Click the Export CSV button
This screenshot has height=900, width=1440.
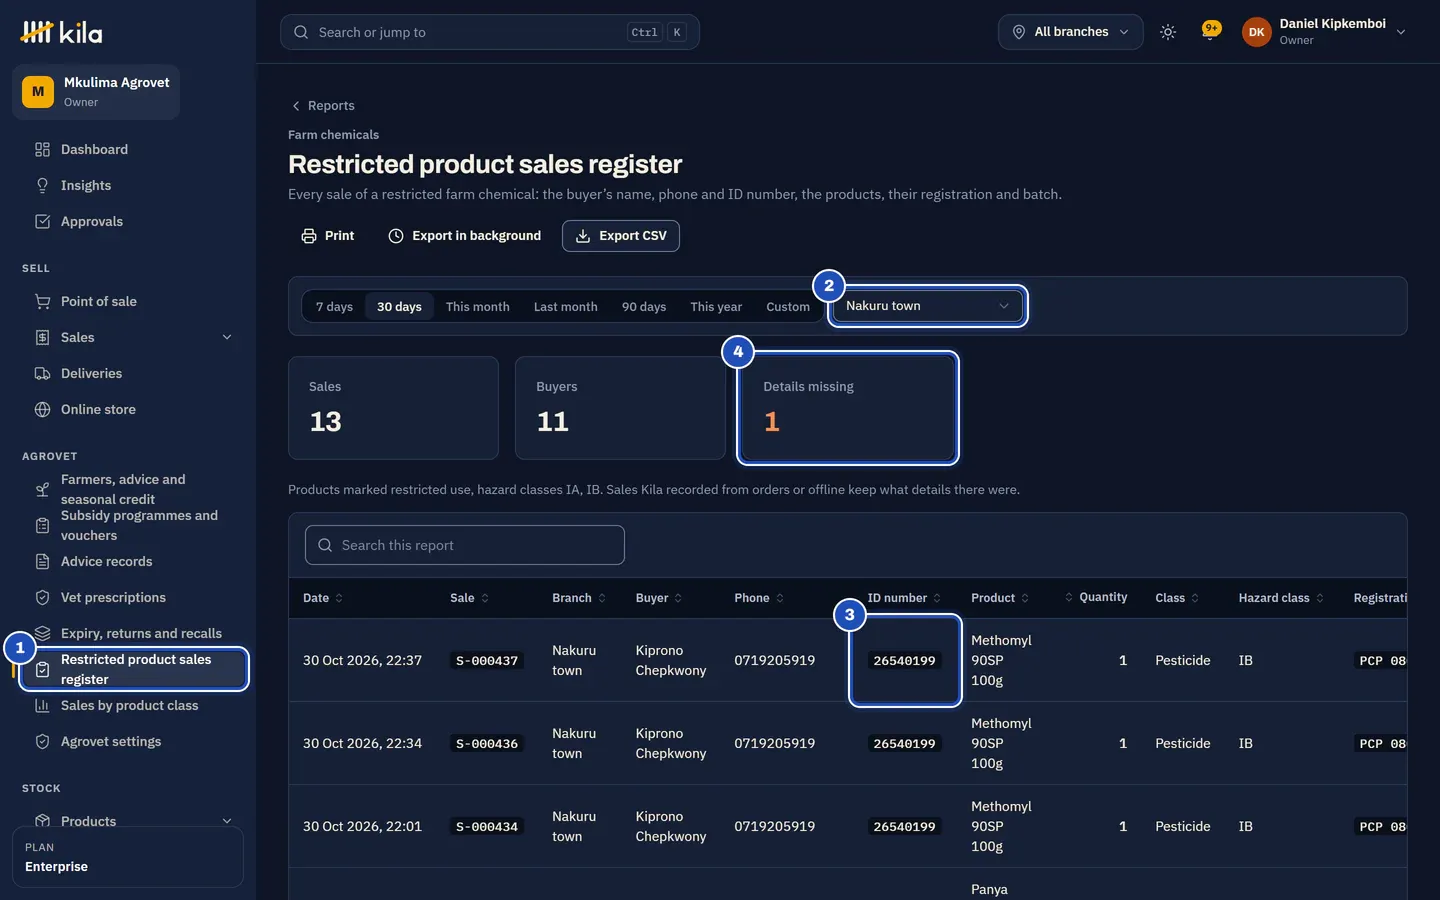(x=621, y=236)
